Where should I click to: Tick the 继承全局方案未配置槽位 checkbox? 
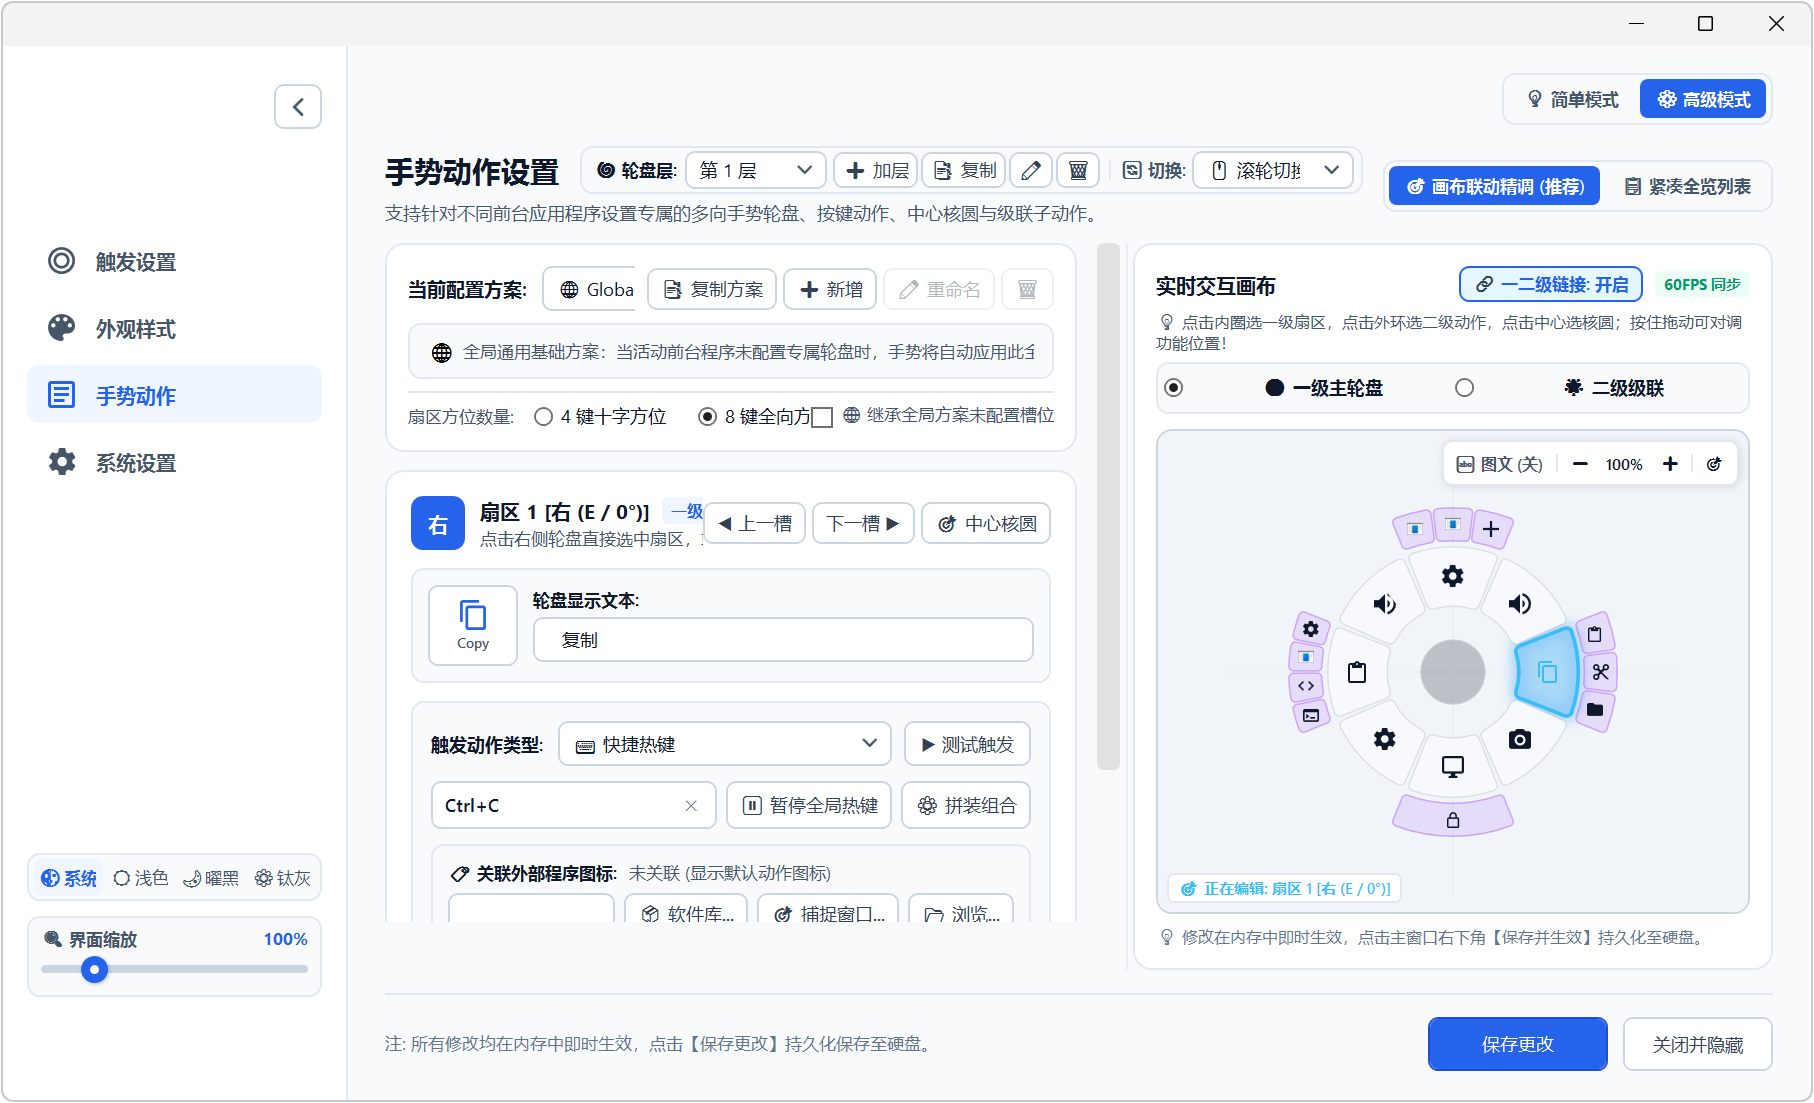point(822,417)
